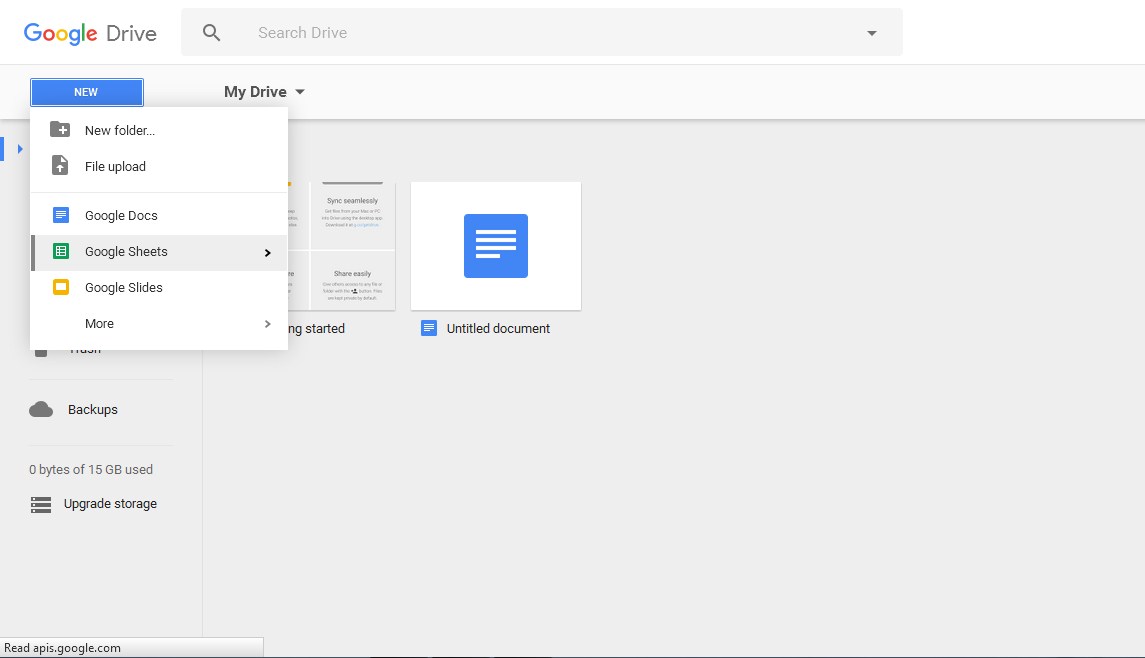Click the File upload arrow icon
Image resolution: width=1145 pixels, height=658 pixels.
click(x=60, y=166)
